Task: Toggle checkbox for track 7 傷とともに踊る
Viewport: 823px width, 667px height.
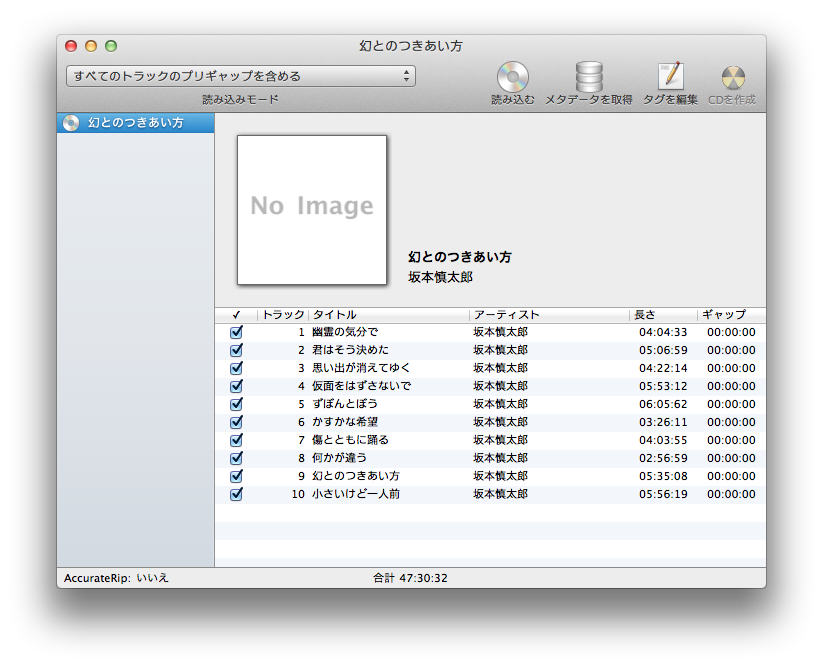Action: 236,440
